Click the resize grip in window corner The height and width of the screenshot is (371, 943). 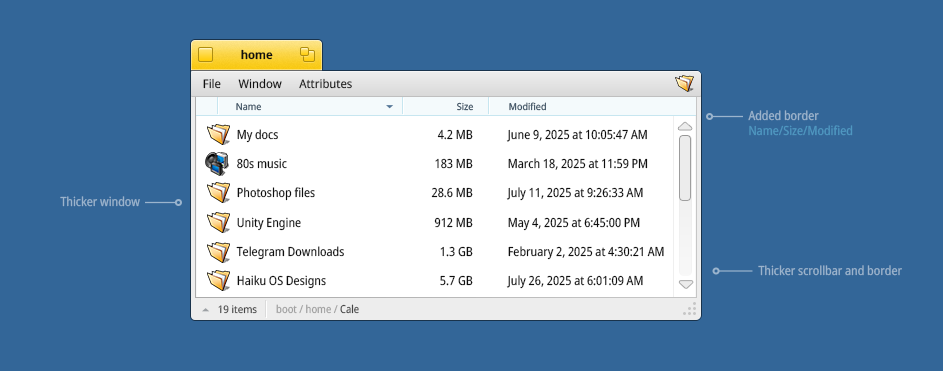pyautogui.click(x=690, y=309)
